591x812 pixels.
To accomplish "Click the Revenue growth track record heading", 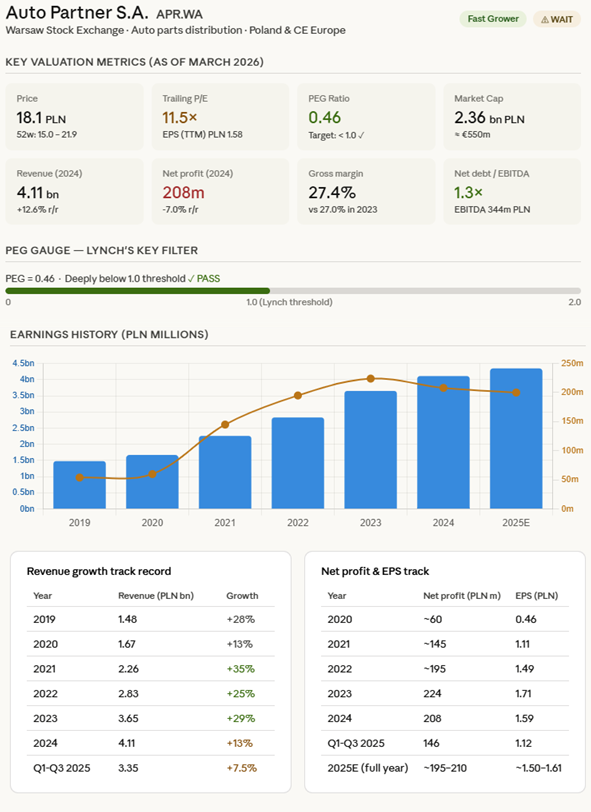I will pyautogui.click(x=99, y=571).
